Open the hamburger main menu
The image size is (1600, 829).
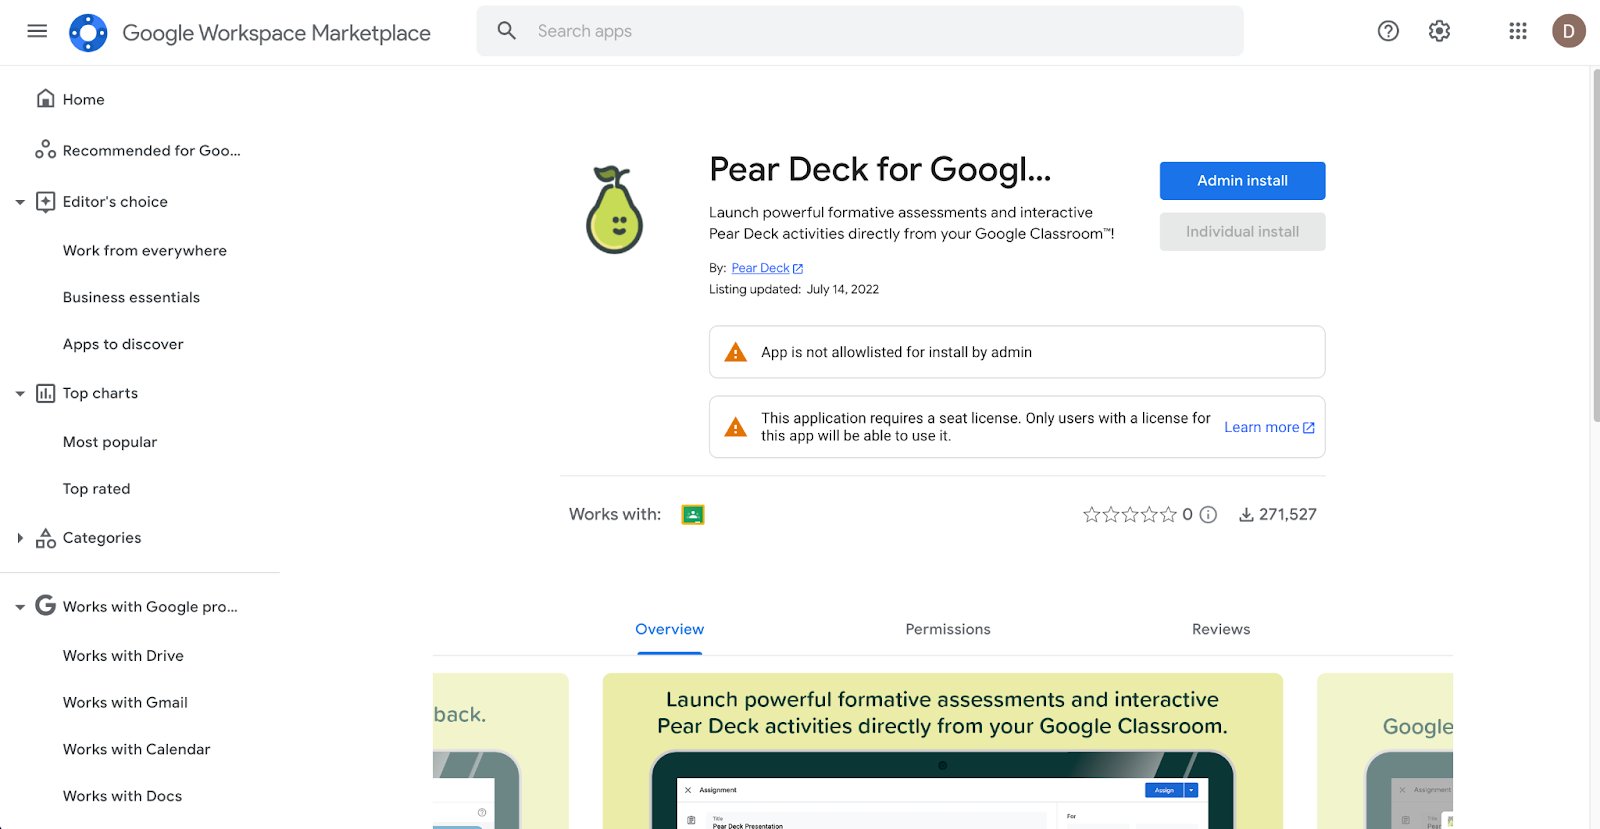[37, 31]
